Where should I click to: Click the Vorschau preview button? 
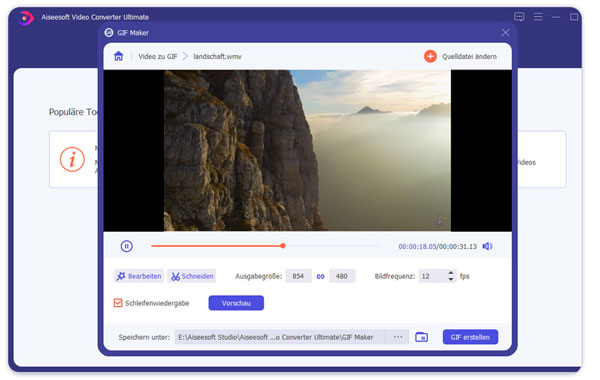(x=236, y=303)
